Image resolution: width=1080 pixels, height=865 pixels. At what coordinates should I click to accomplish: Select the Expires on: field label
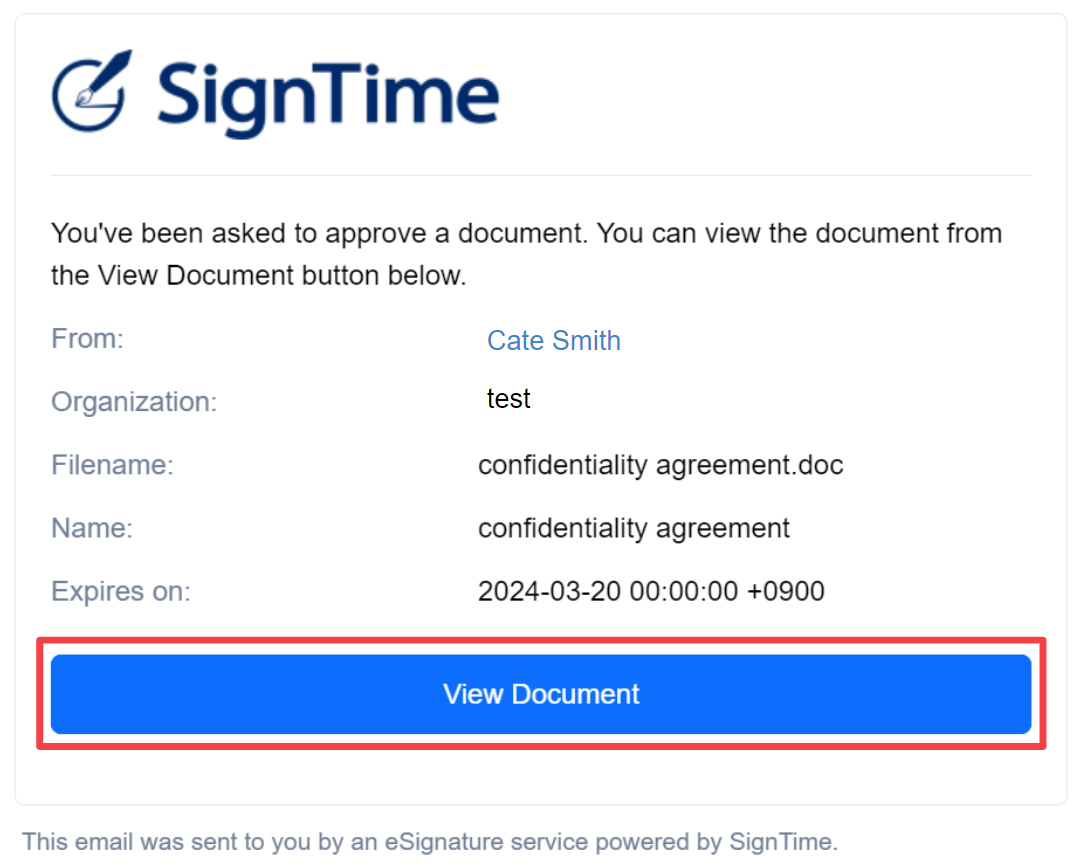(x=121, y=592)
